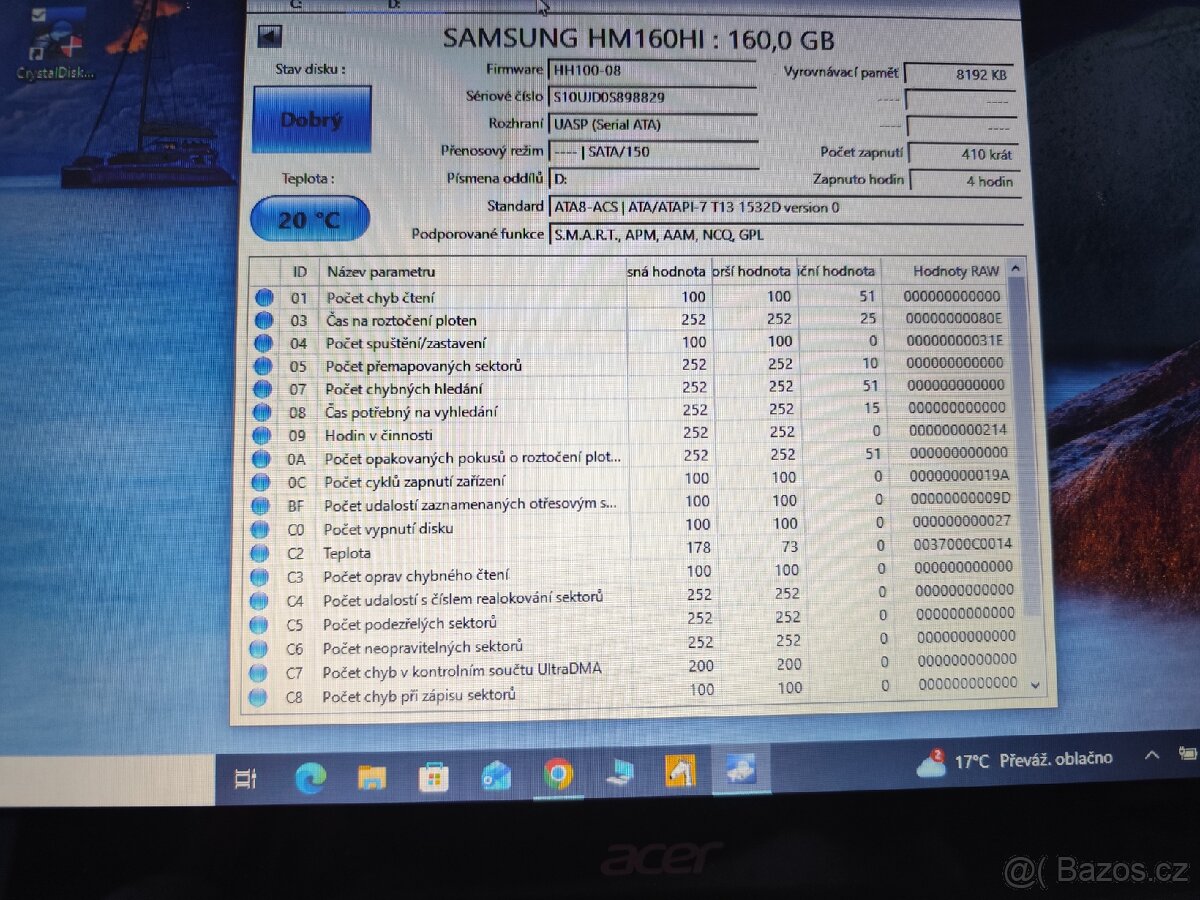The height and width of the screenshot is (900, 1200).
Task: Click the SMART list scrollbar thumb
Action: 1022,445
